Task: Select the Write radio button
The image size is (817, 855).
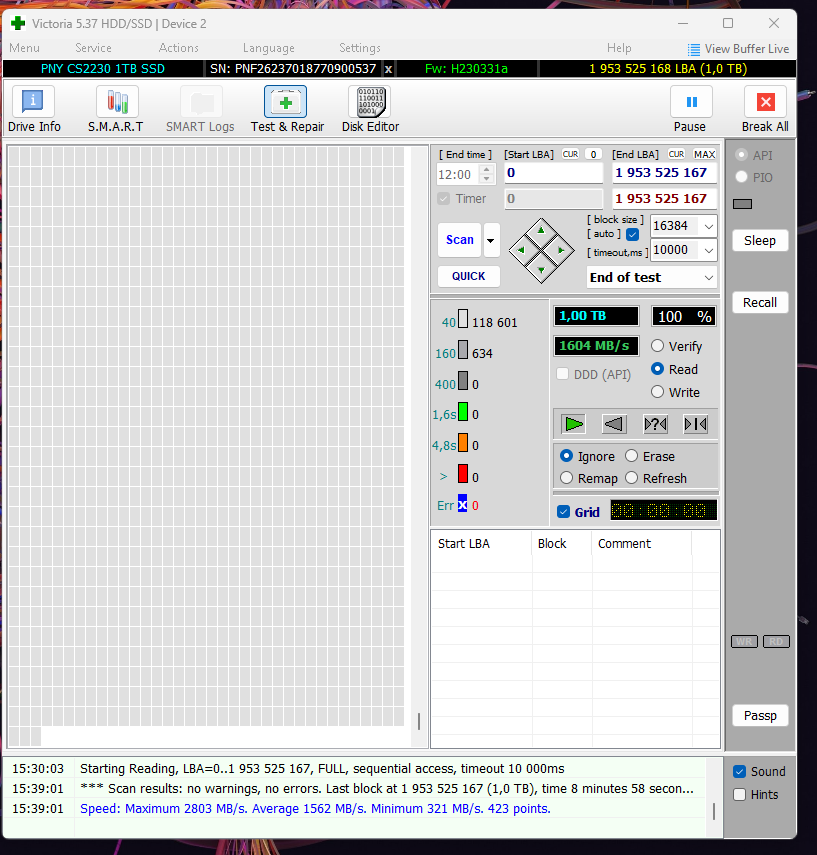Action: [x=658, y=392]
